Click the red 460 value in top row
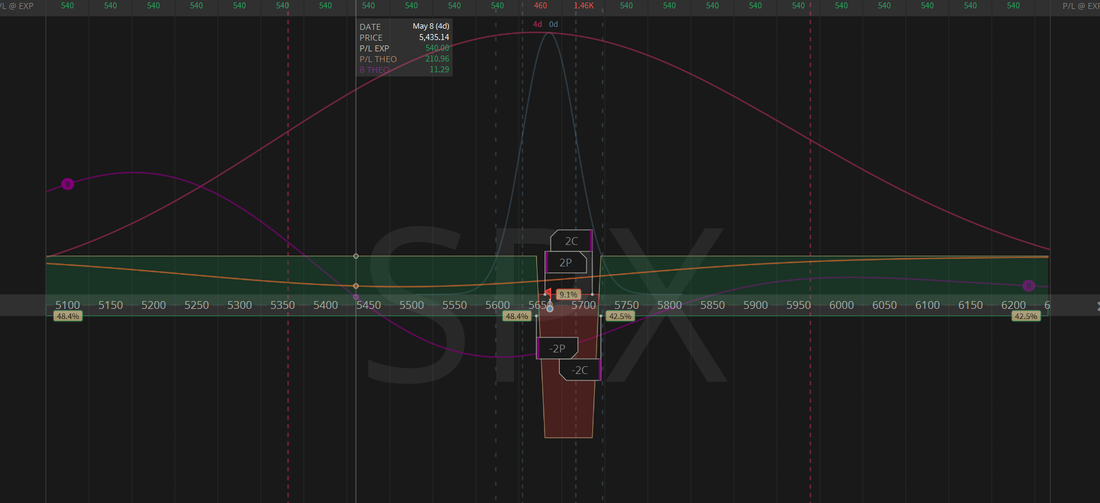This screenshot has height=503, width=1100. (540, 6)
